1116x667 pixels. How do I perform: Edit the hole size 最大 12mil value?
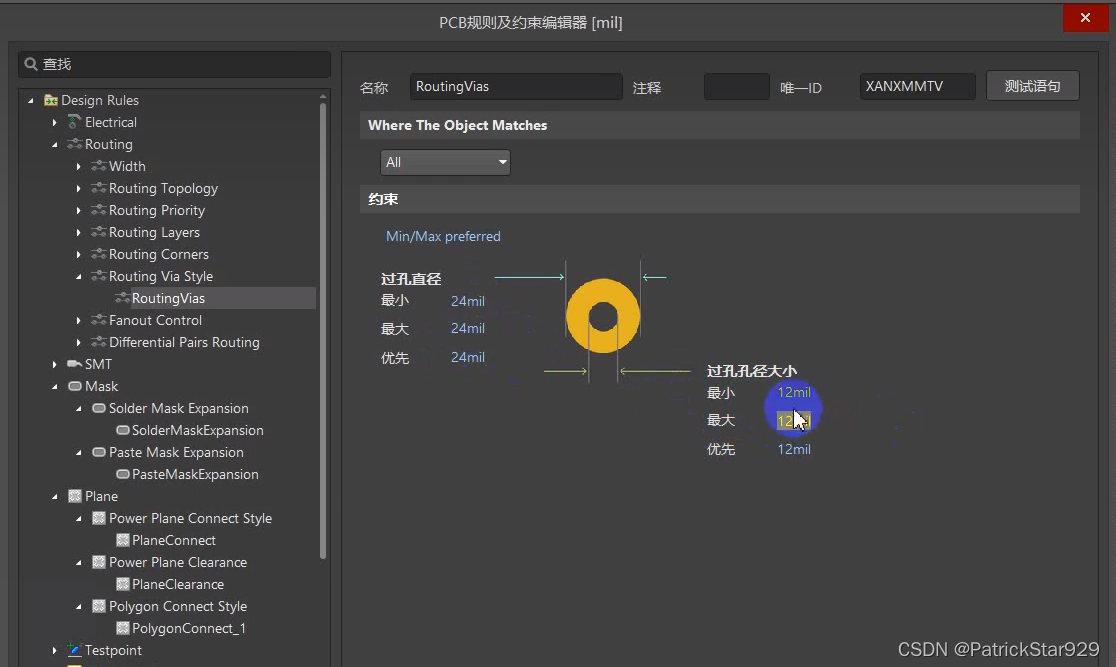tap(794, 421)
